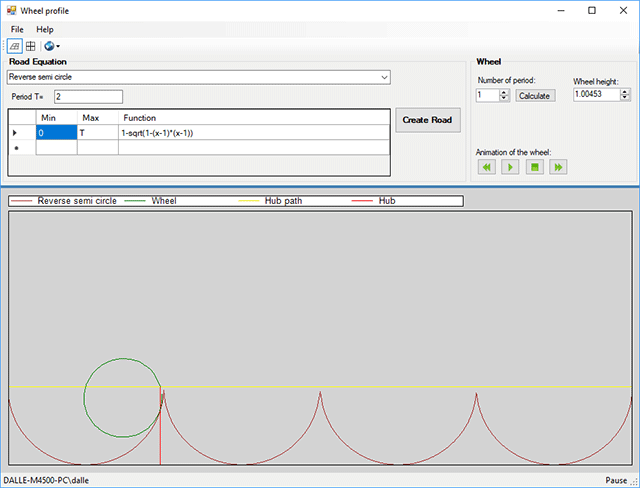Viewport: 640px width, 488px height.
Task: Click the Hub path legend entry
Action: click(x=271, y=201)
